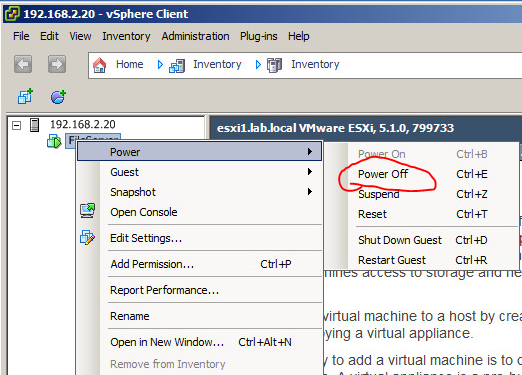The width and height of the screenshot is (522, 375).
Task: Click the Edit Settings pencil icon
Action: point(88,238)
